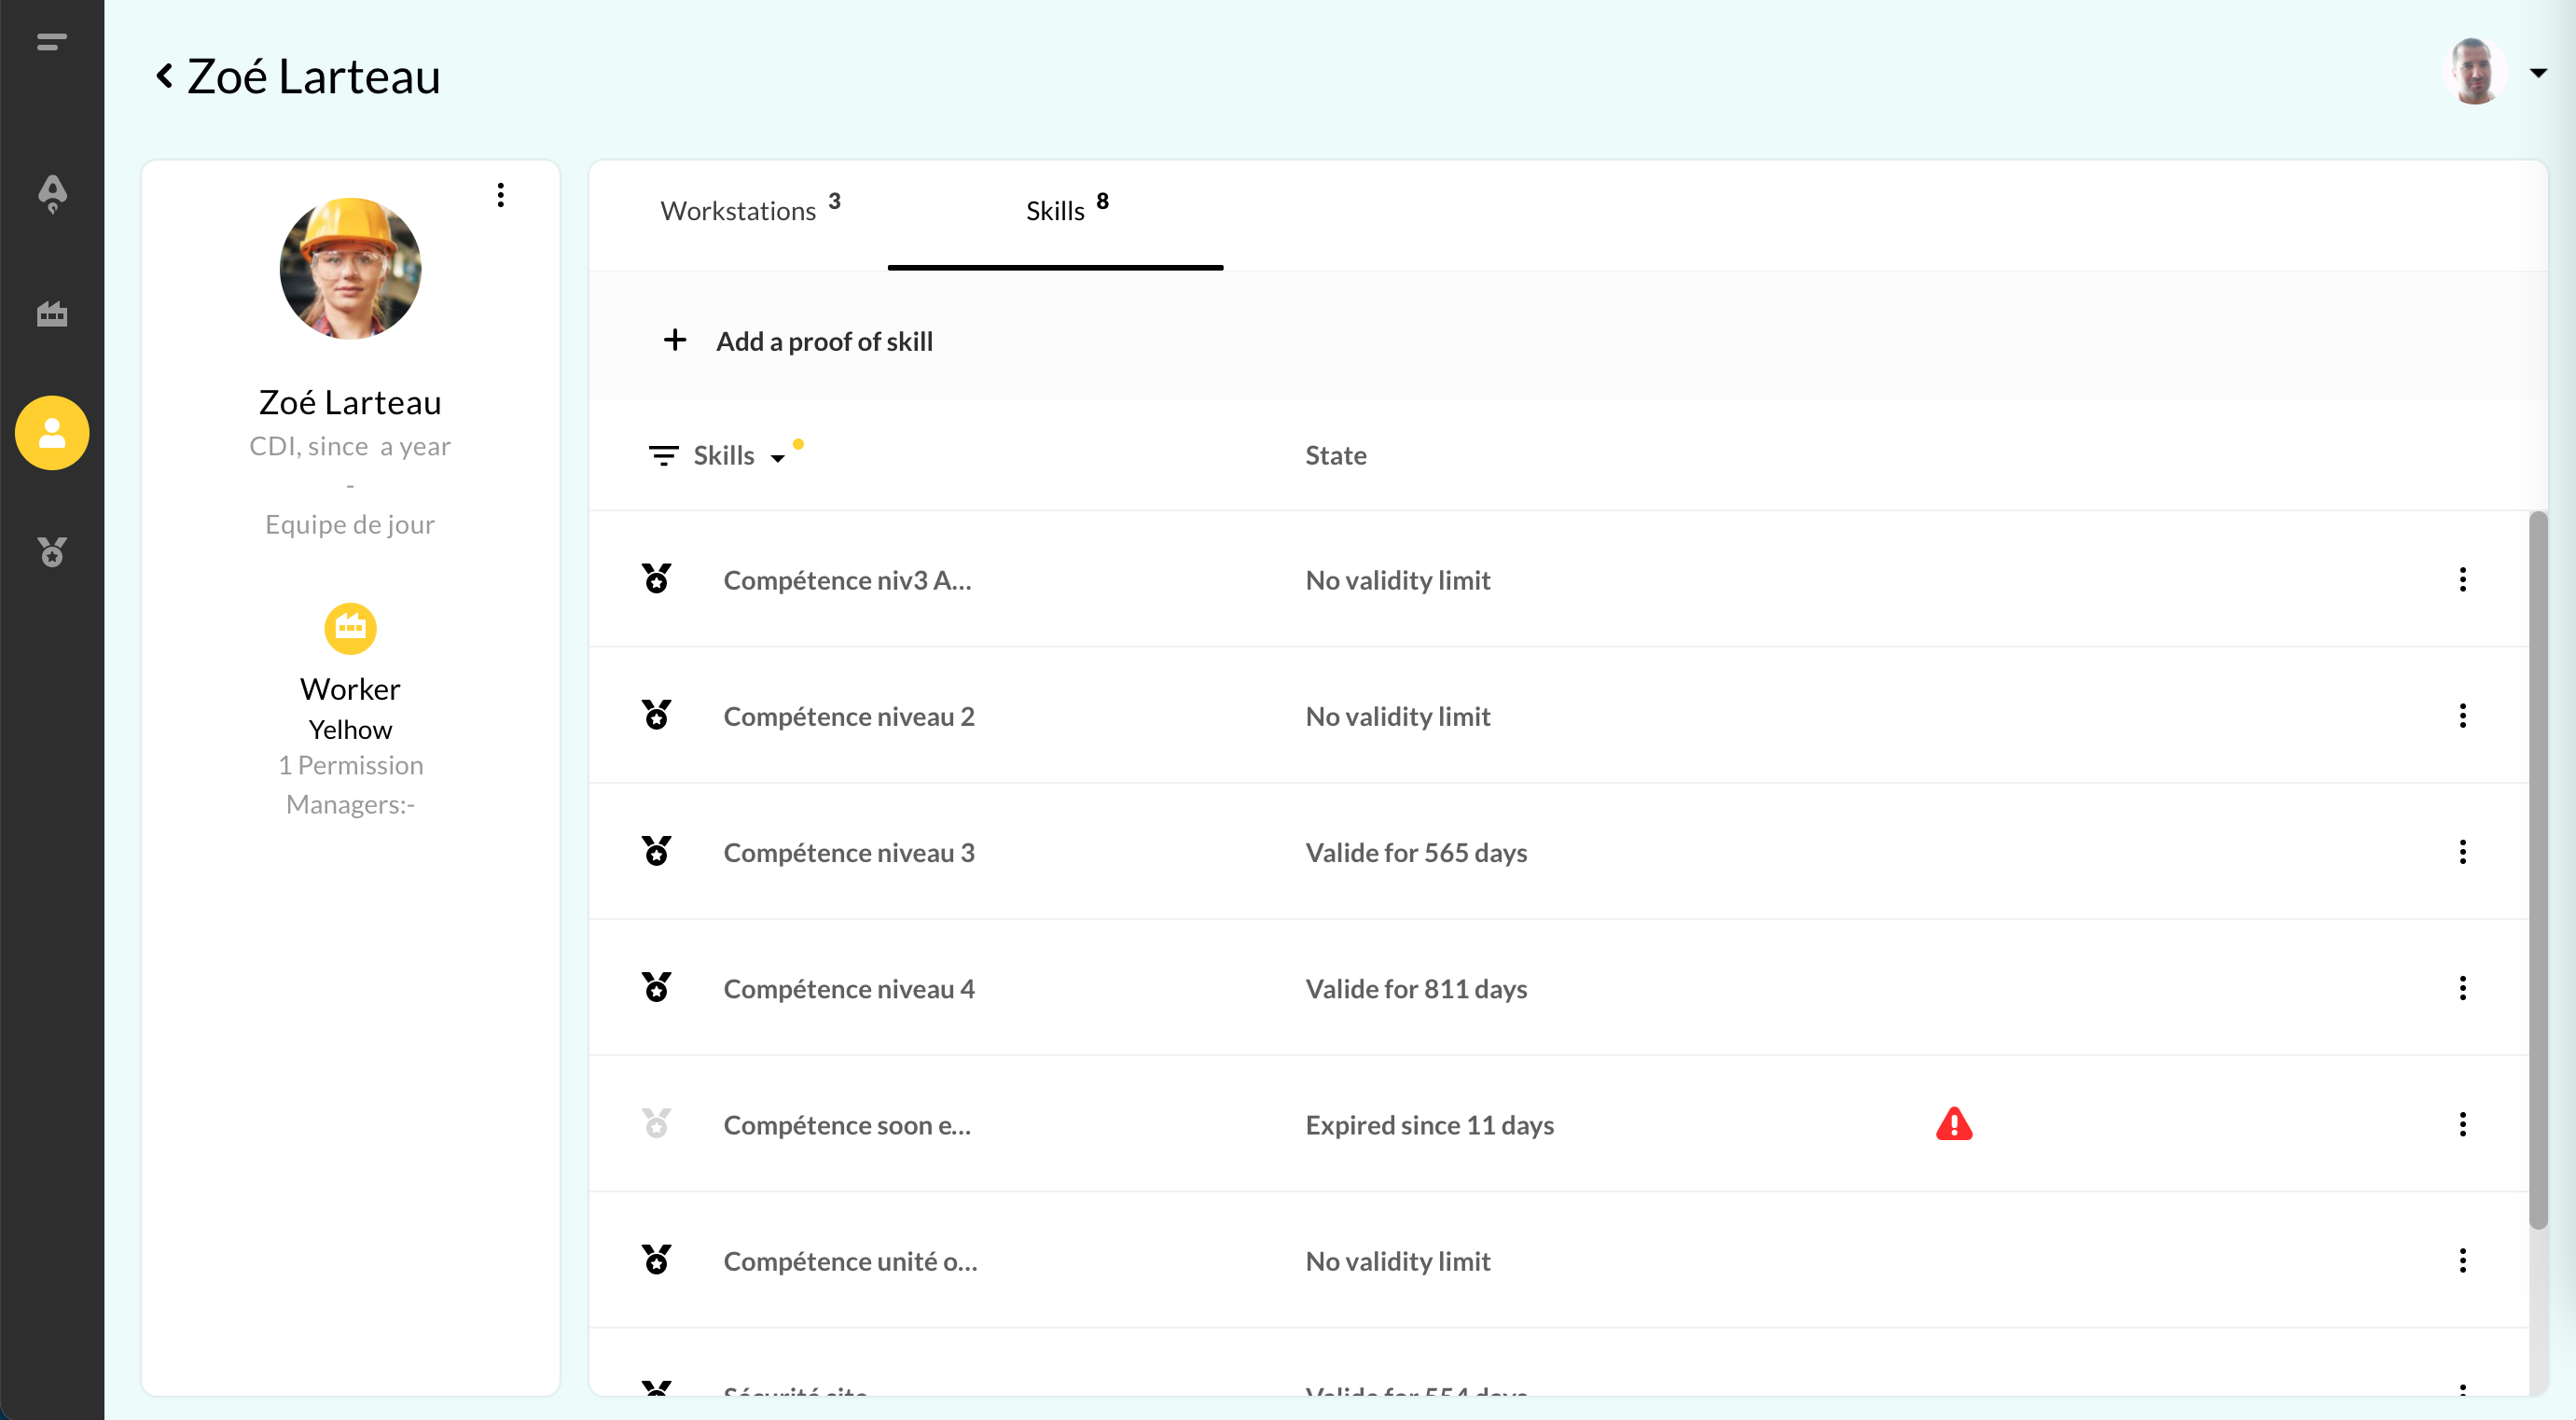Screen dimensions: 2576x1420
Task: Open the Skills column filter icon
Action: click(663, 455)
